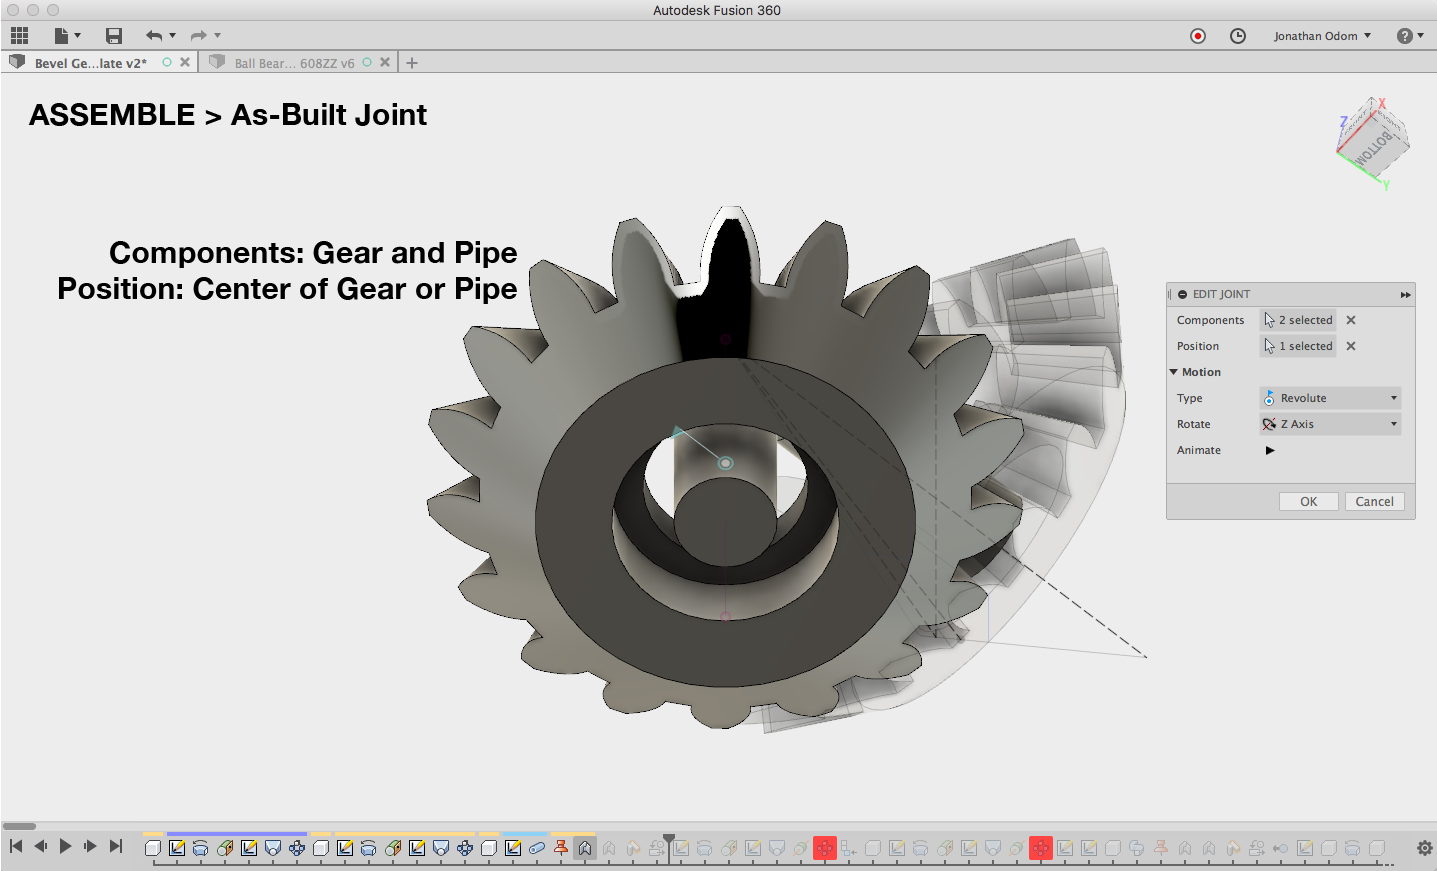Open timeline settings gear
Image resolution: width=1437 pixels, height=871 pixels.
coord(1425,848)
